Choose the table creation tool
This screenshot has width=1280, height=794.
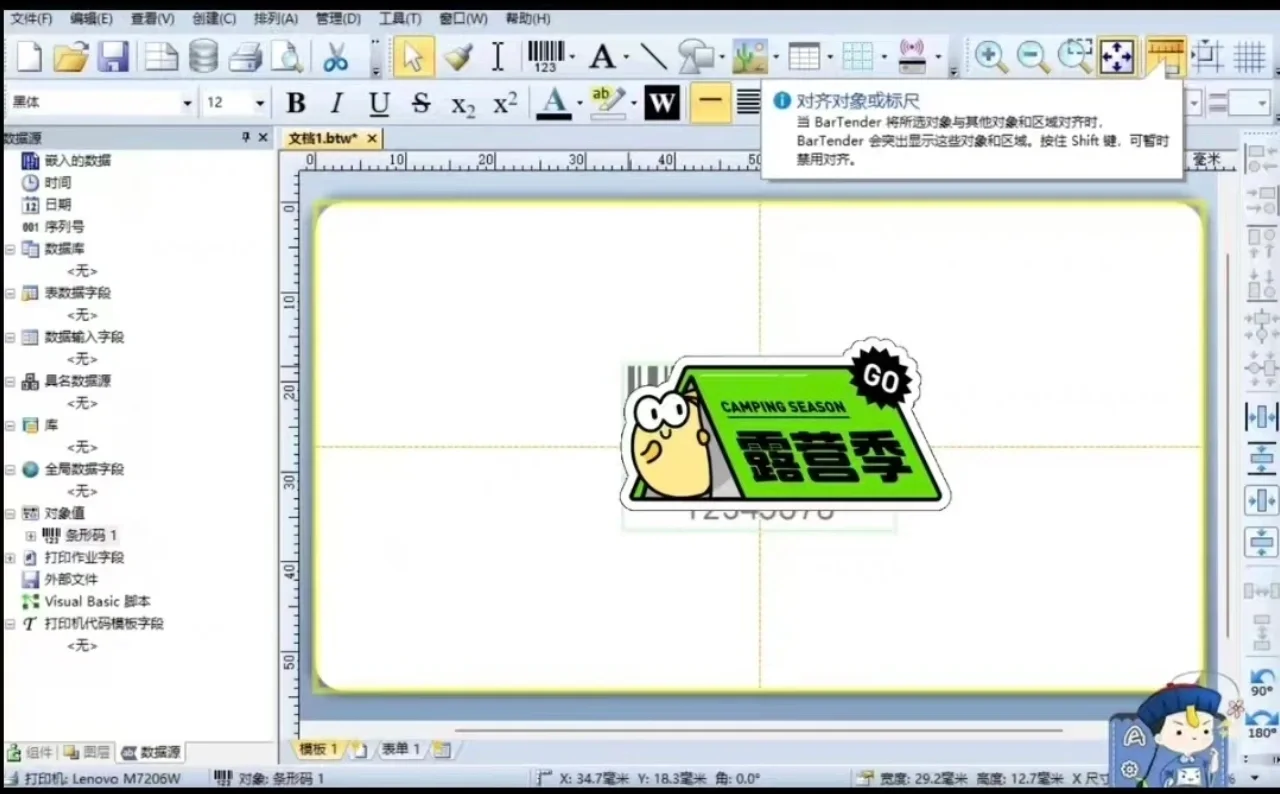pos(804,56)
